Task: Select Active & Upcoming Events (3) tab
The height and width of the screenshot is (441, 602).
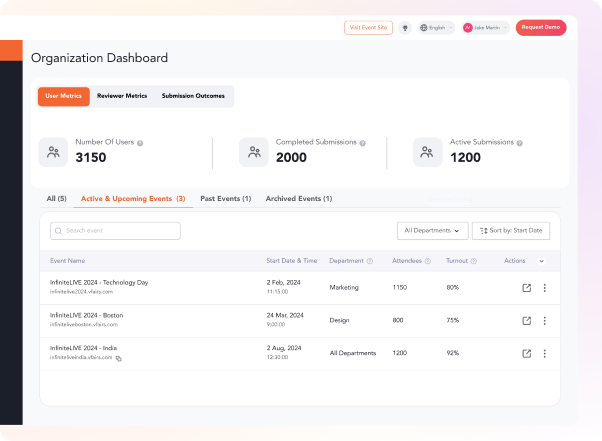Action: point(133,199)
